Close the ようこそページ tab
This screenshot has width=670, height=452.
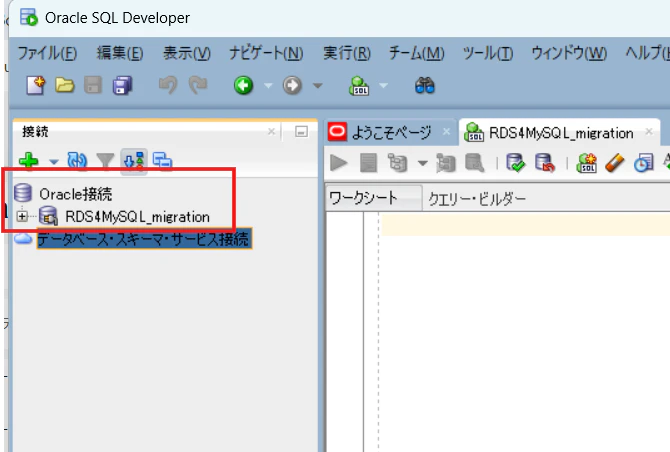pos(446,131)
